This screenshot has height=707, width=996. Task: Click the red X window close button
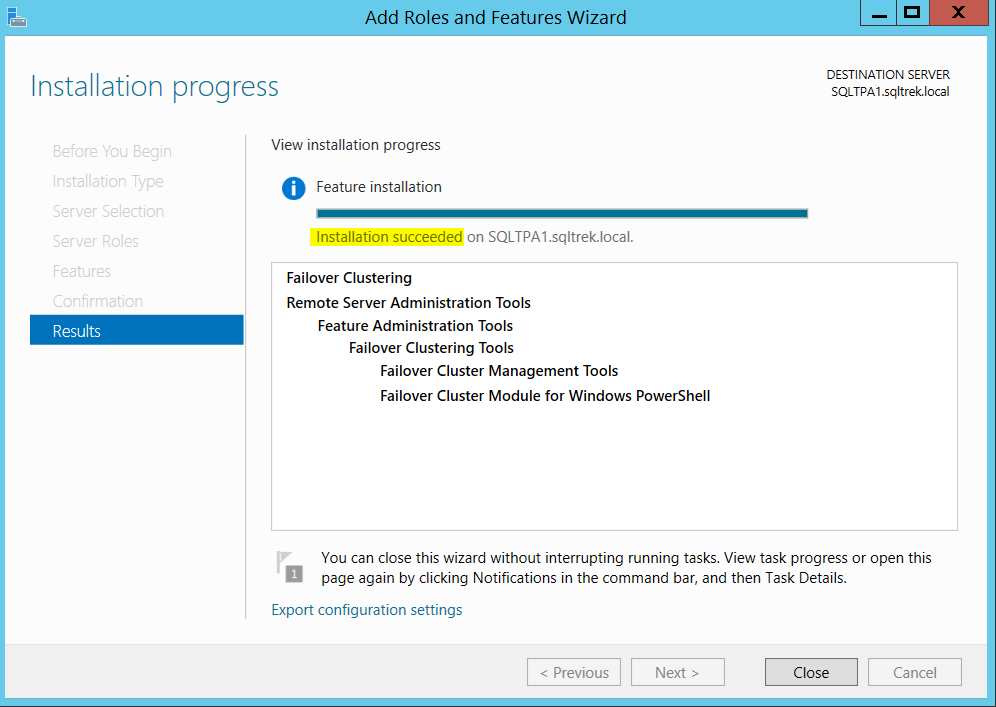959,13
